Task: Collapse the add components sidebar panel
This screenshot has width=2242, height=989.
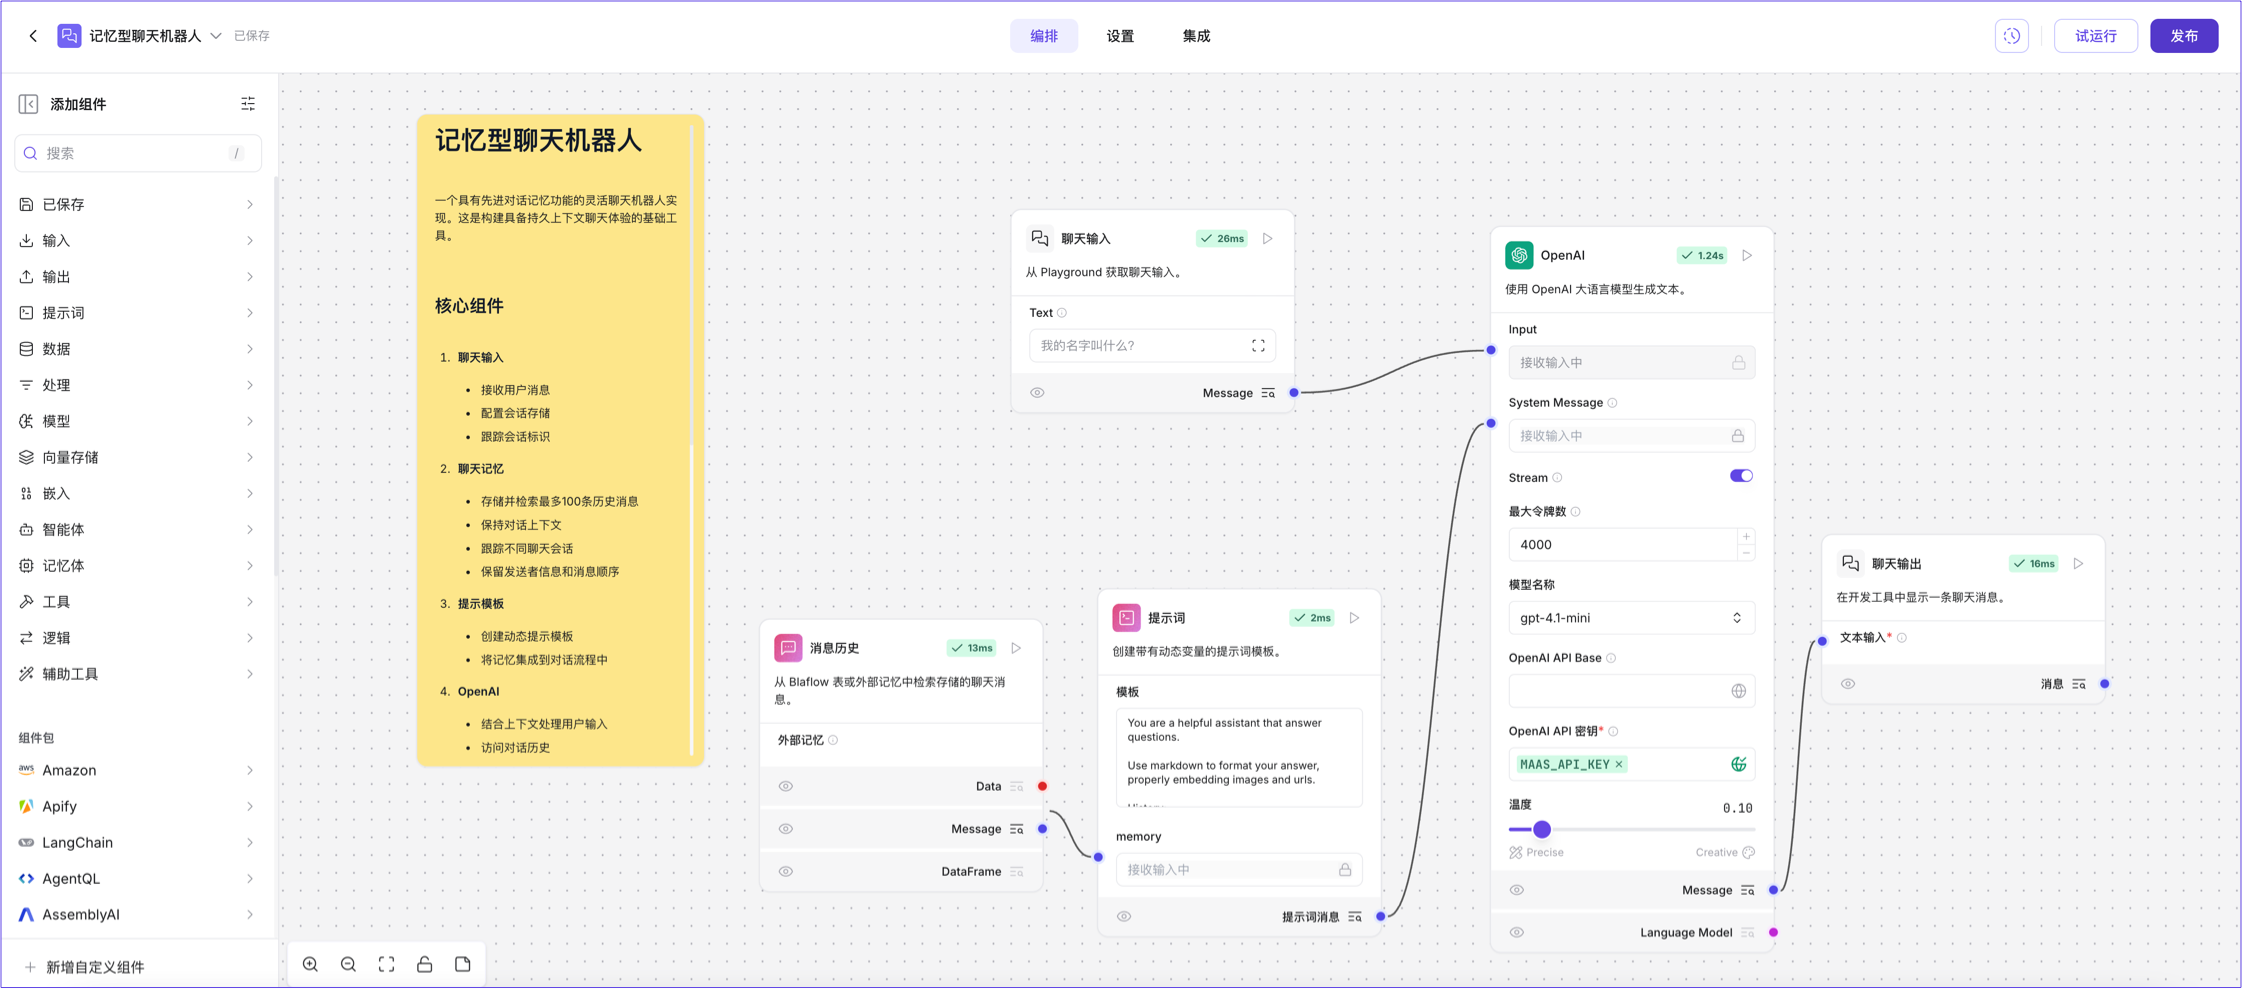Action: coord(28,104)
